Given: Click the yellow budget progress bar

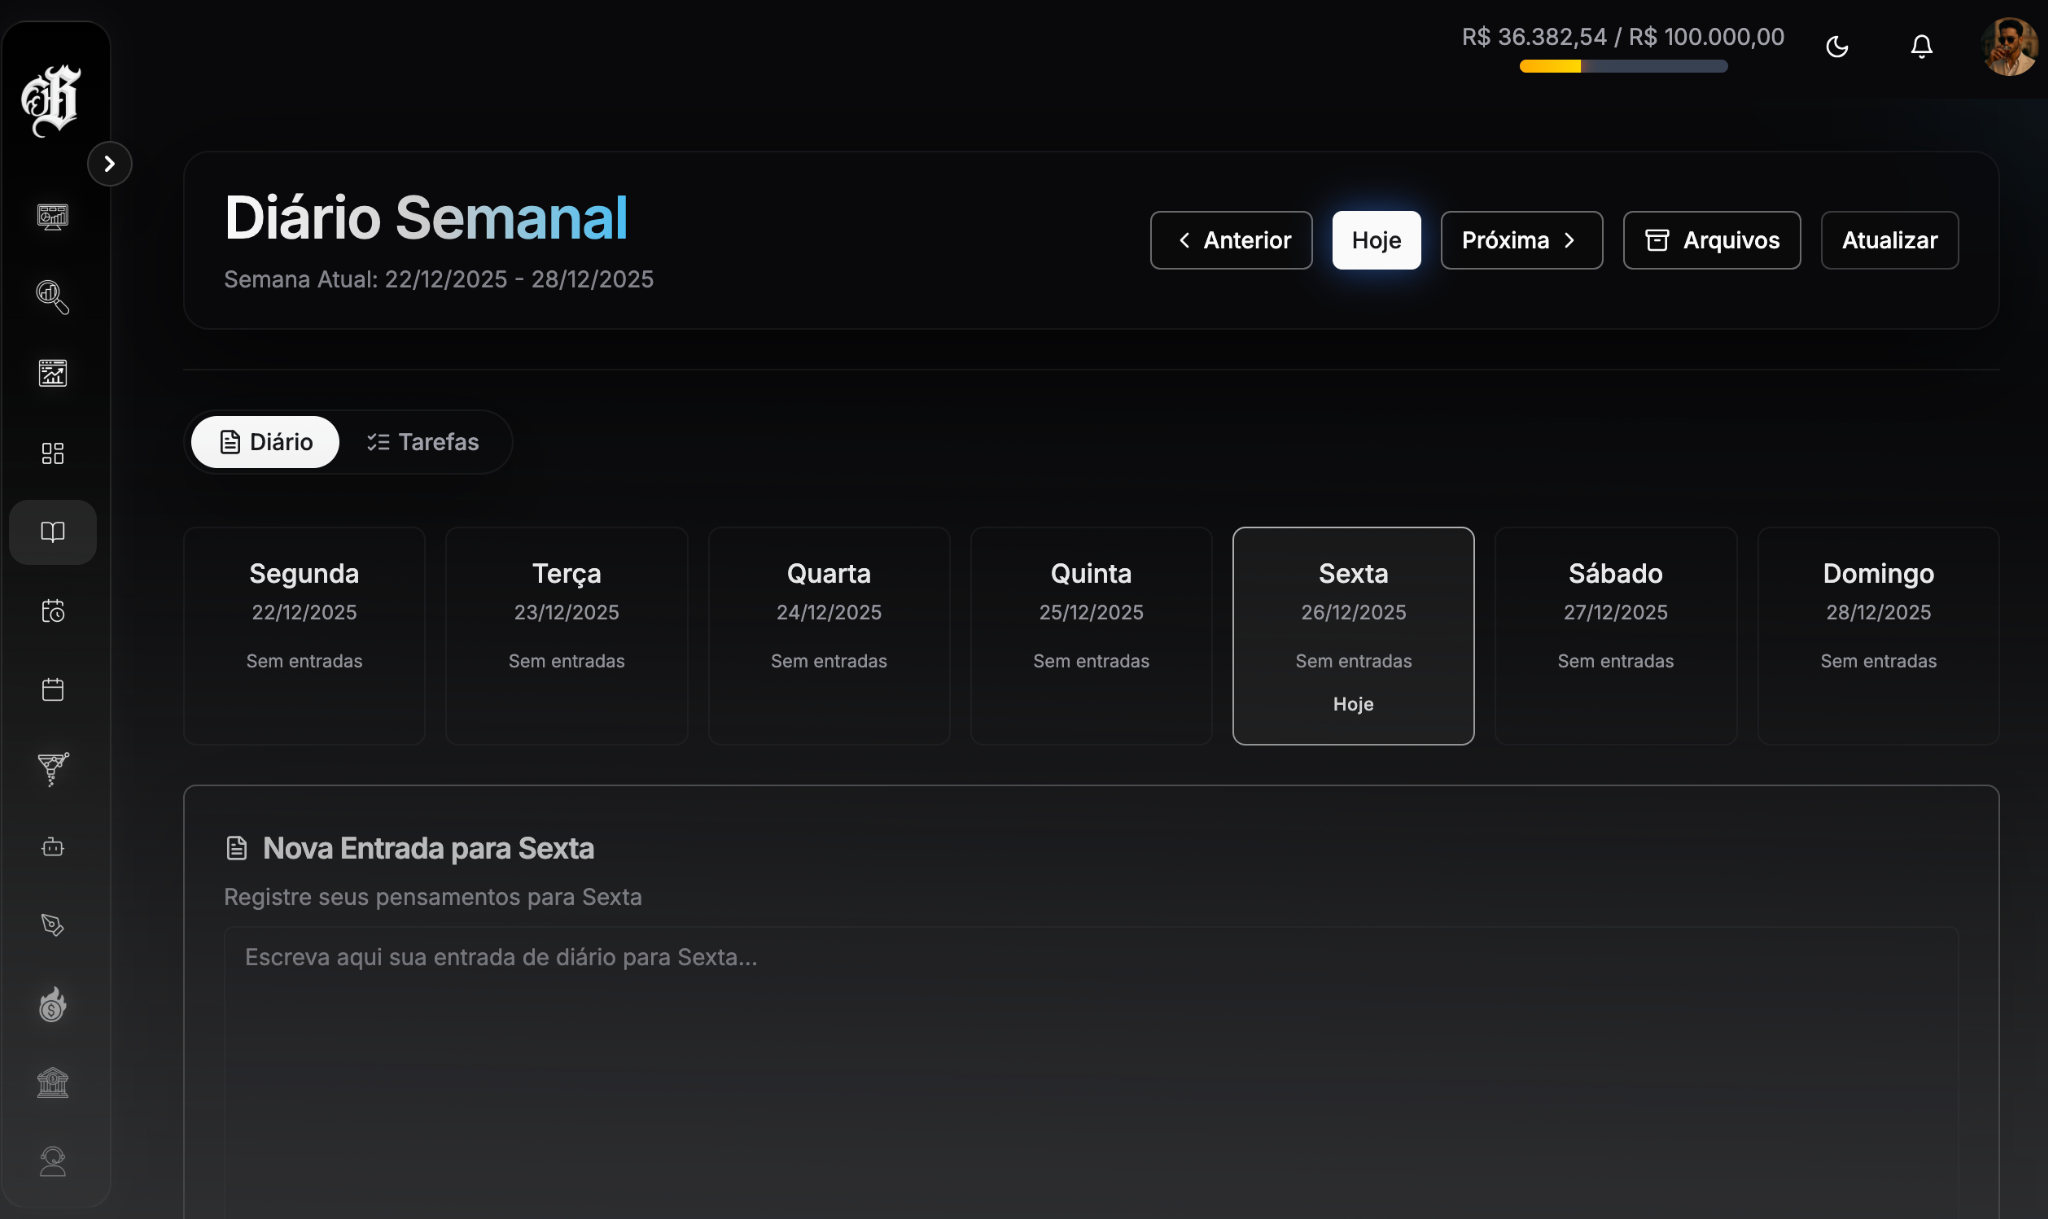Looking at the screenshot, I should click(1550, 66).
